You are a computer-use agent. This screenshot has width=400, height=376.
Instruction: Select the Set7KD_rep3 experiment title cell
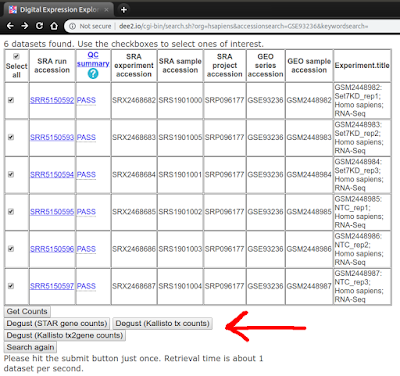pyautogui.click(x=362, y=175)
